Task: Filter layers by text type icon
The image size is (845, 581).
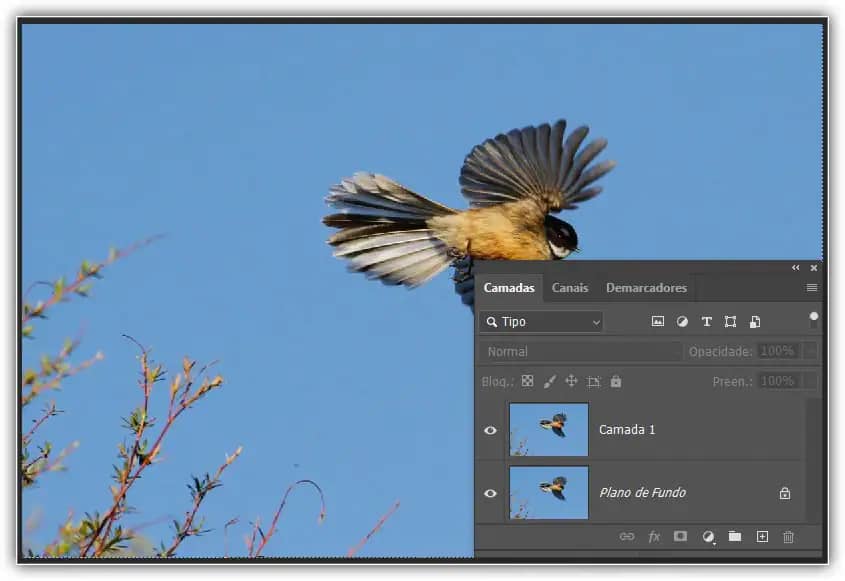Action: pyautogui.click(x=706, y=322)
